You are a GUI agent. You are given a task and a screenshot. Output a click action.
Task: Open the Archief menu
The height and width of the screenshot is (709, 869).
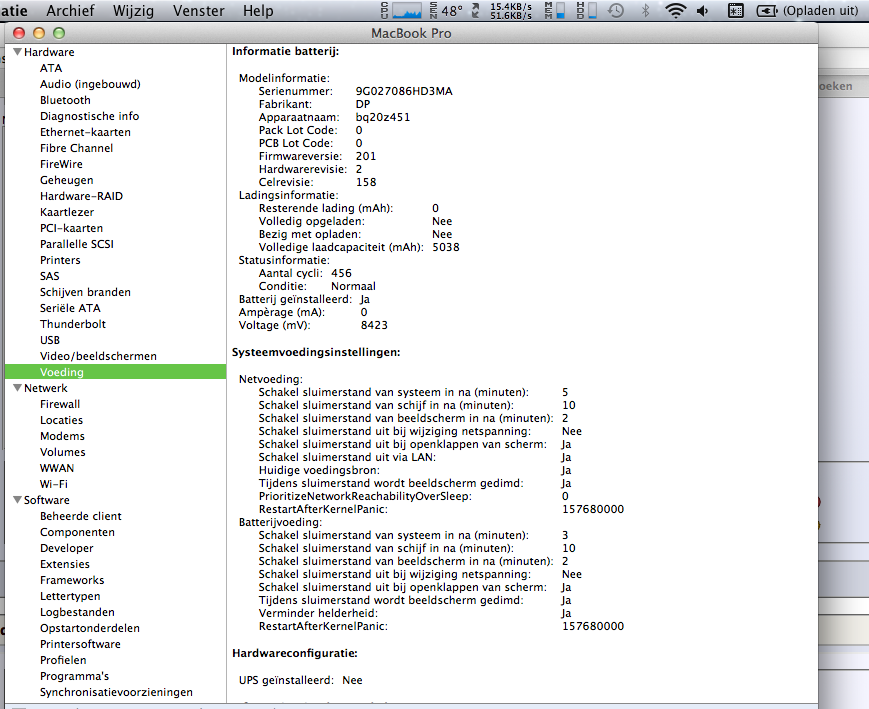pos(70,11)
